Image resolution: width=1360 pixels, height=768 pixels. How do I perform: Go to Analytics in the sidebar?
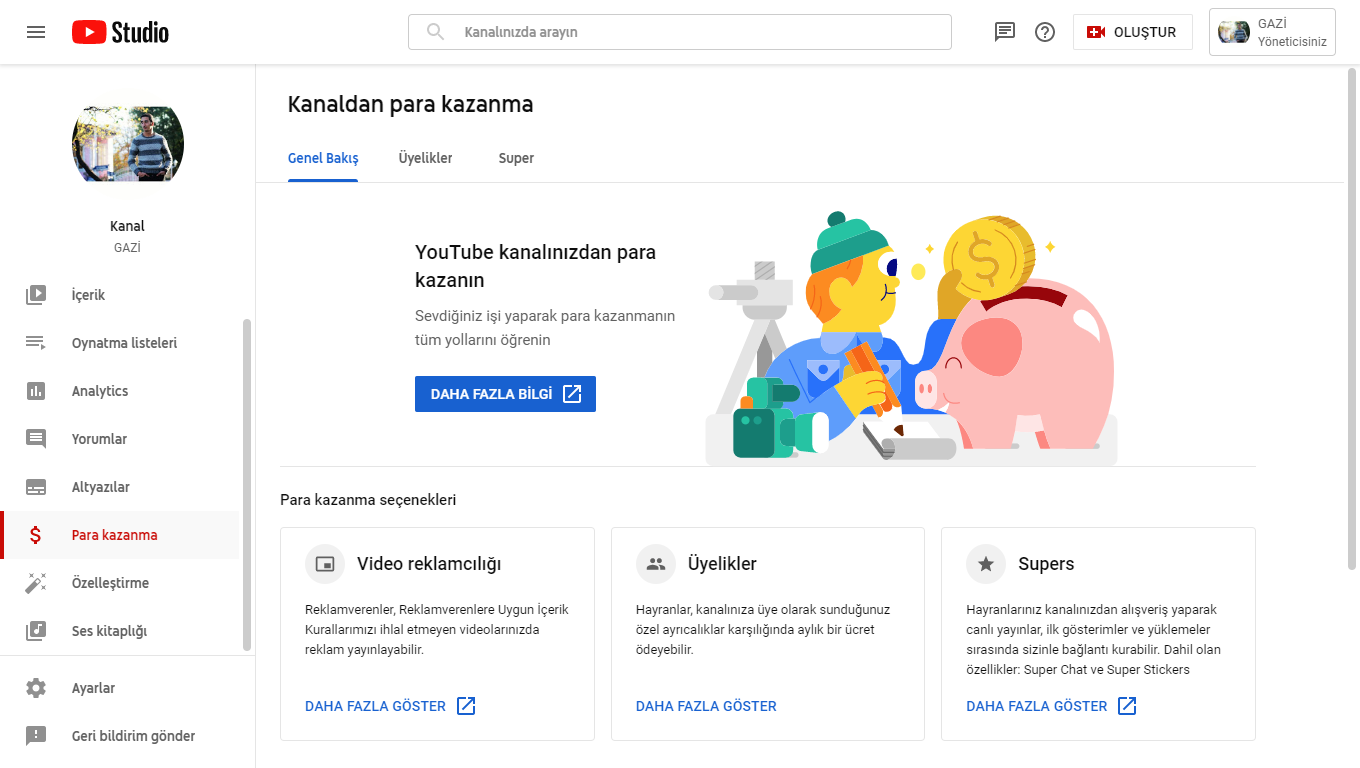pyautogui.click(x=120, y=391)
